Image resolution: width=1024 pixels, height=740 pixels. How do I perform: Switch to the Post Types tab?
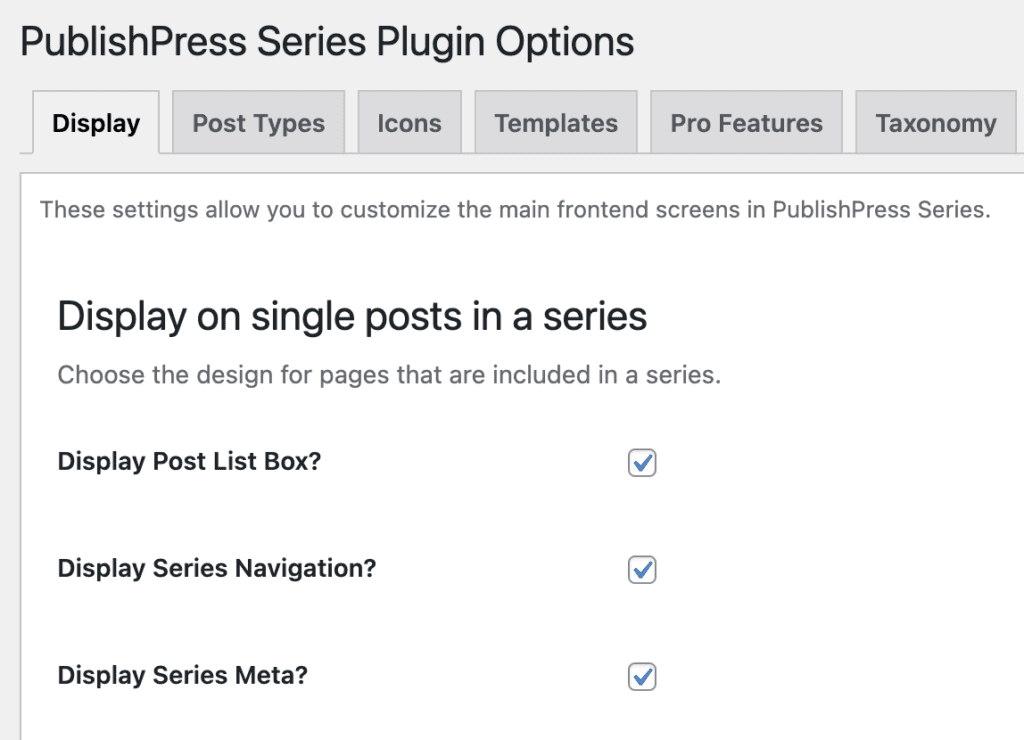pos(258,122)
